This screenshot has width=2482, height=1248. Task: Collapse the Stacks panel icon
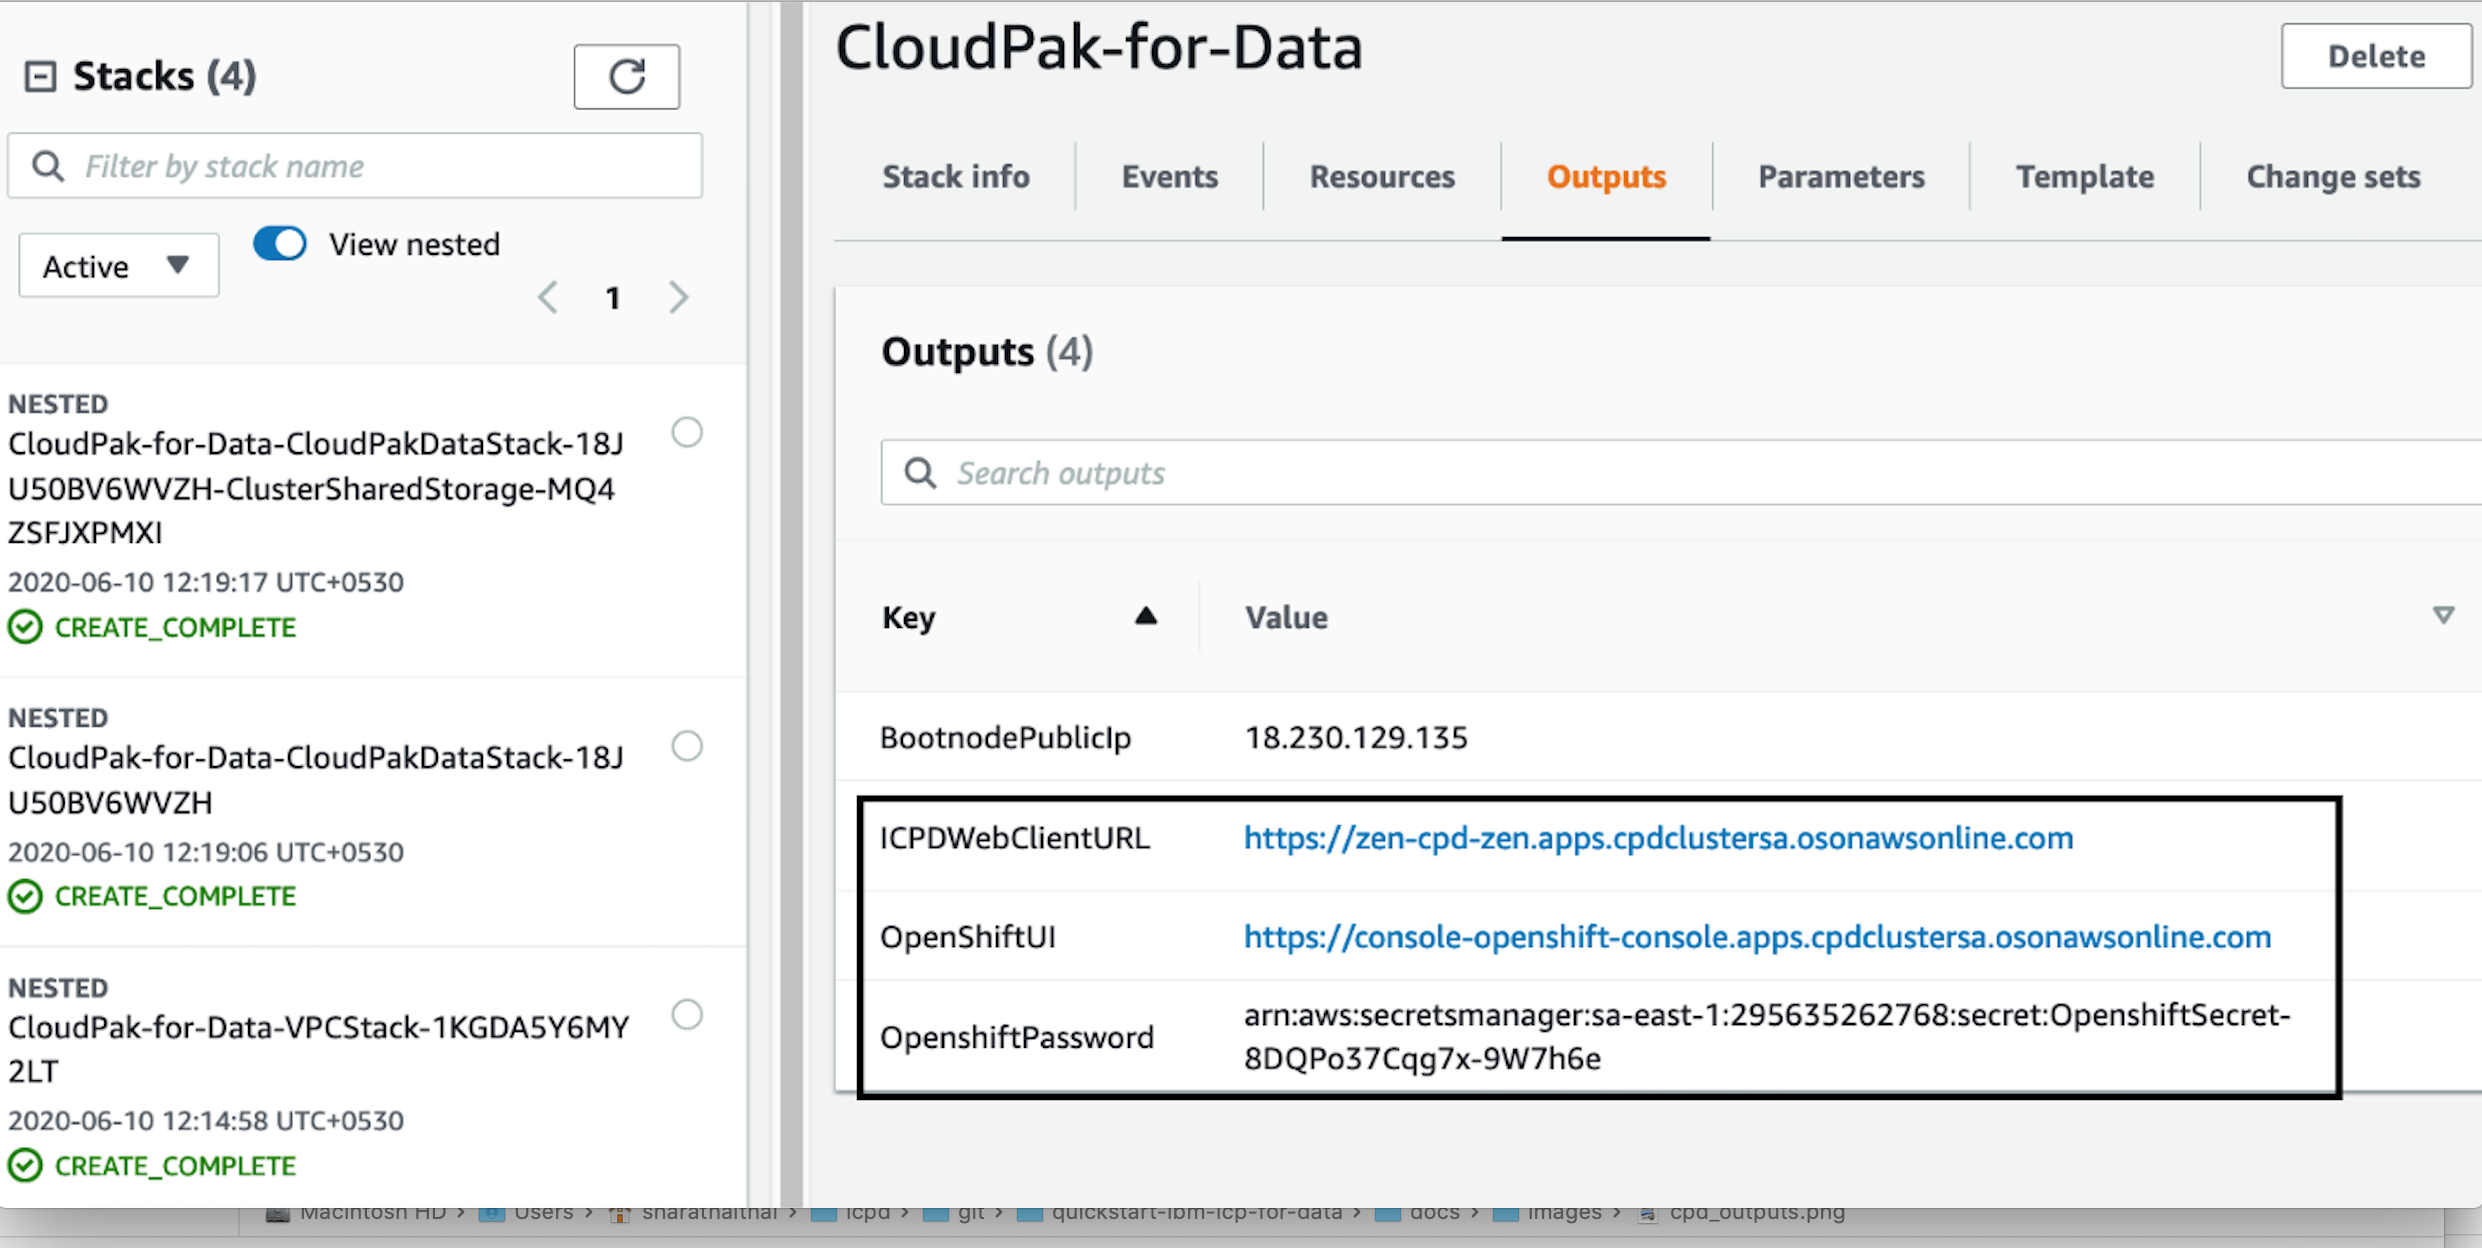click(40, 76)
